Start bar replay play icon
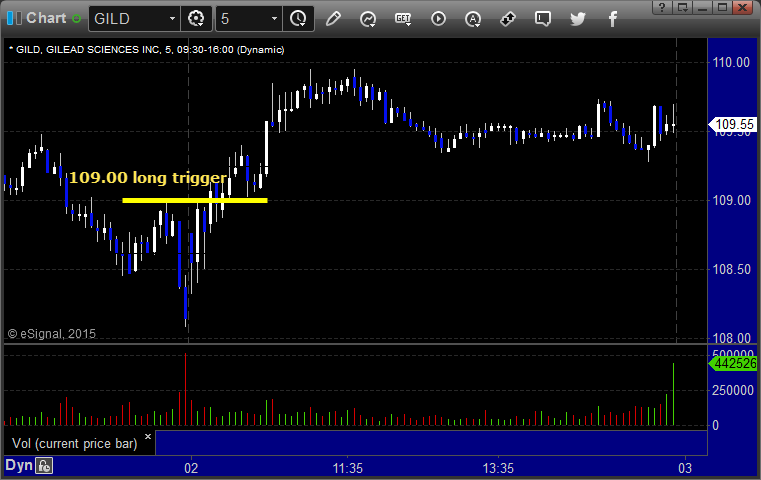This screenshot has width=761, height=480. coord(438,19)
